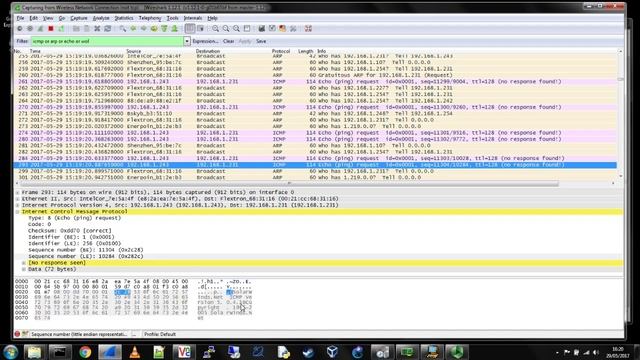Start a new live capture (green fin)
The width and height of the screenshot is (640, 360).
point(40,29)
